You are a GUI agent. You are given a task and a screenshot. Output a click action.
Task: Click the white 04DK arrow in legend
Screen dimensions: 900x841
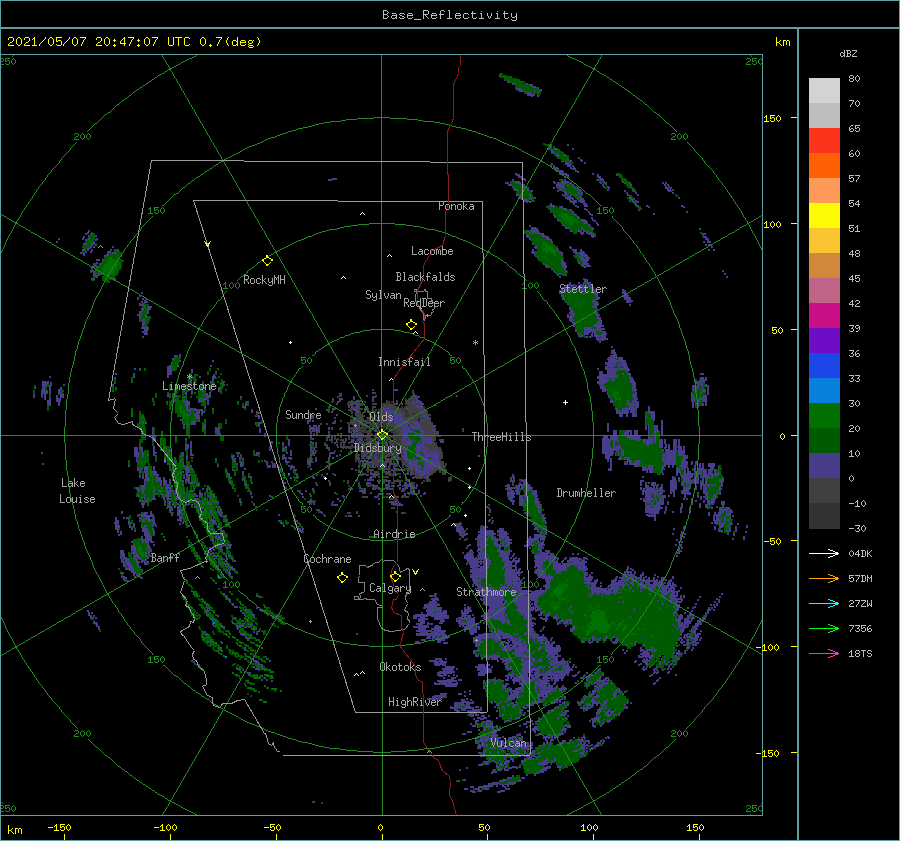[824, 553]
